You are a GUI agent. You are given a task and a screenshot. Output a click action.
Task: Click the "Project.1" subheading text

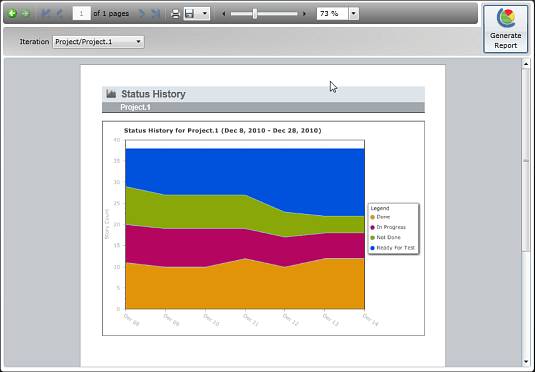click(x=135, y=107)
